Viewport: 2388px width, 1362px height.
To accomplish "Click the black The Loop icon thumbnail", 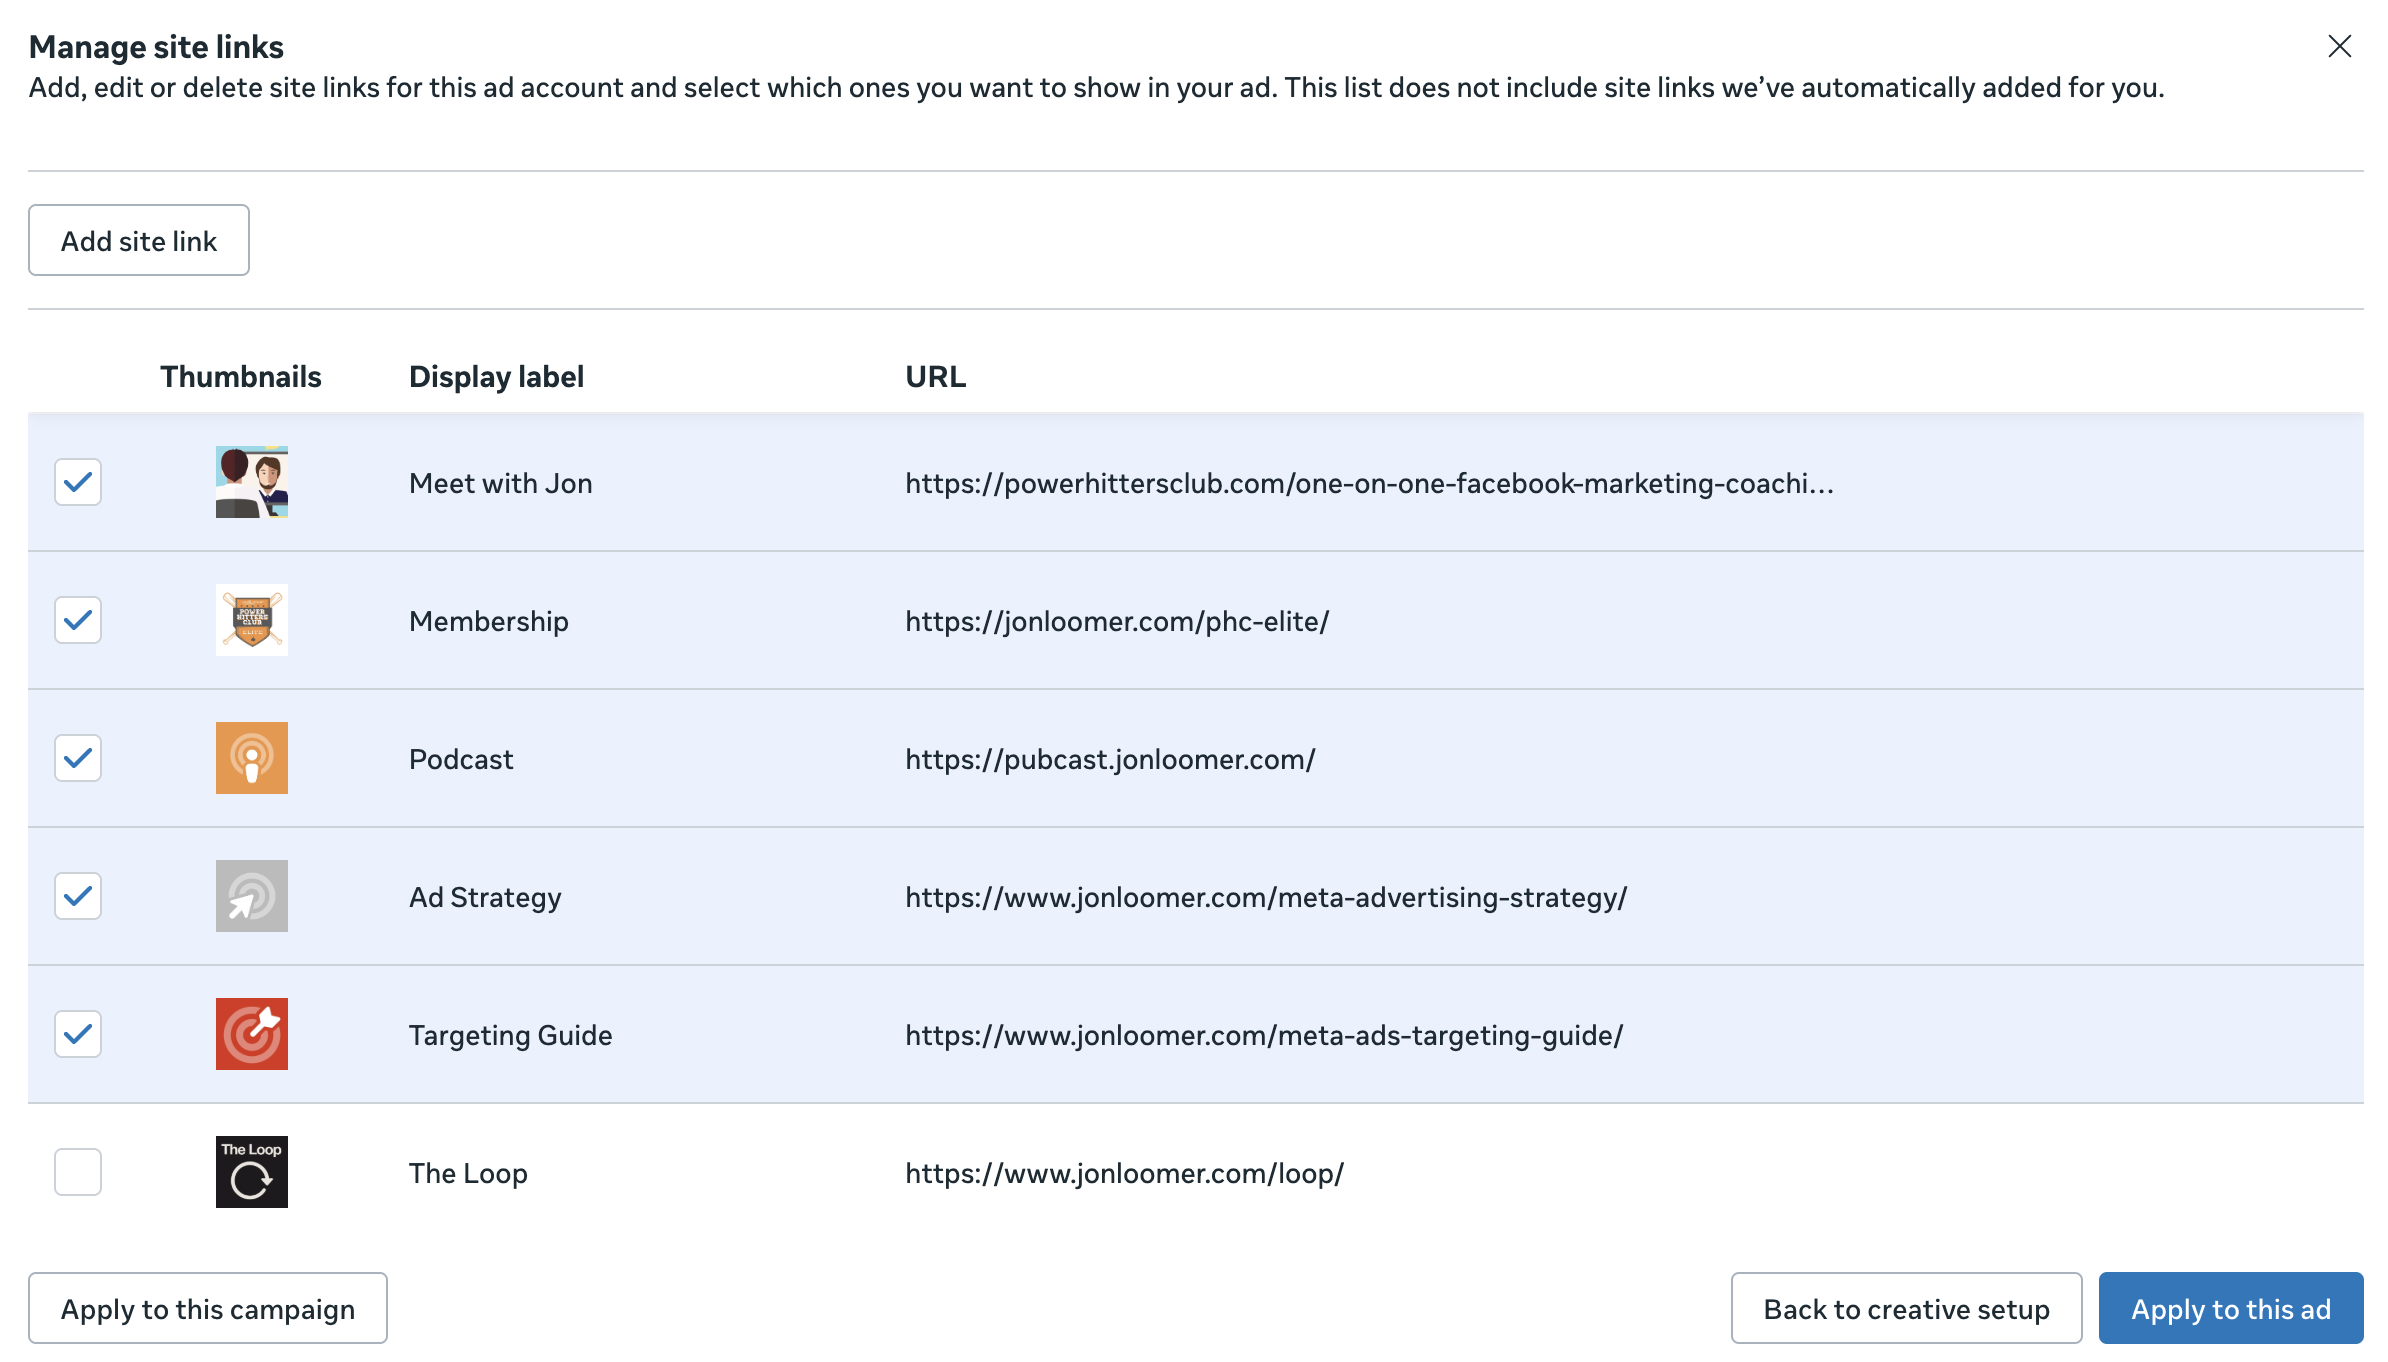I will (251, 1172).
